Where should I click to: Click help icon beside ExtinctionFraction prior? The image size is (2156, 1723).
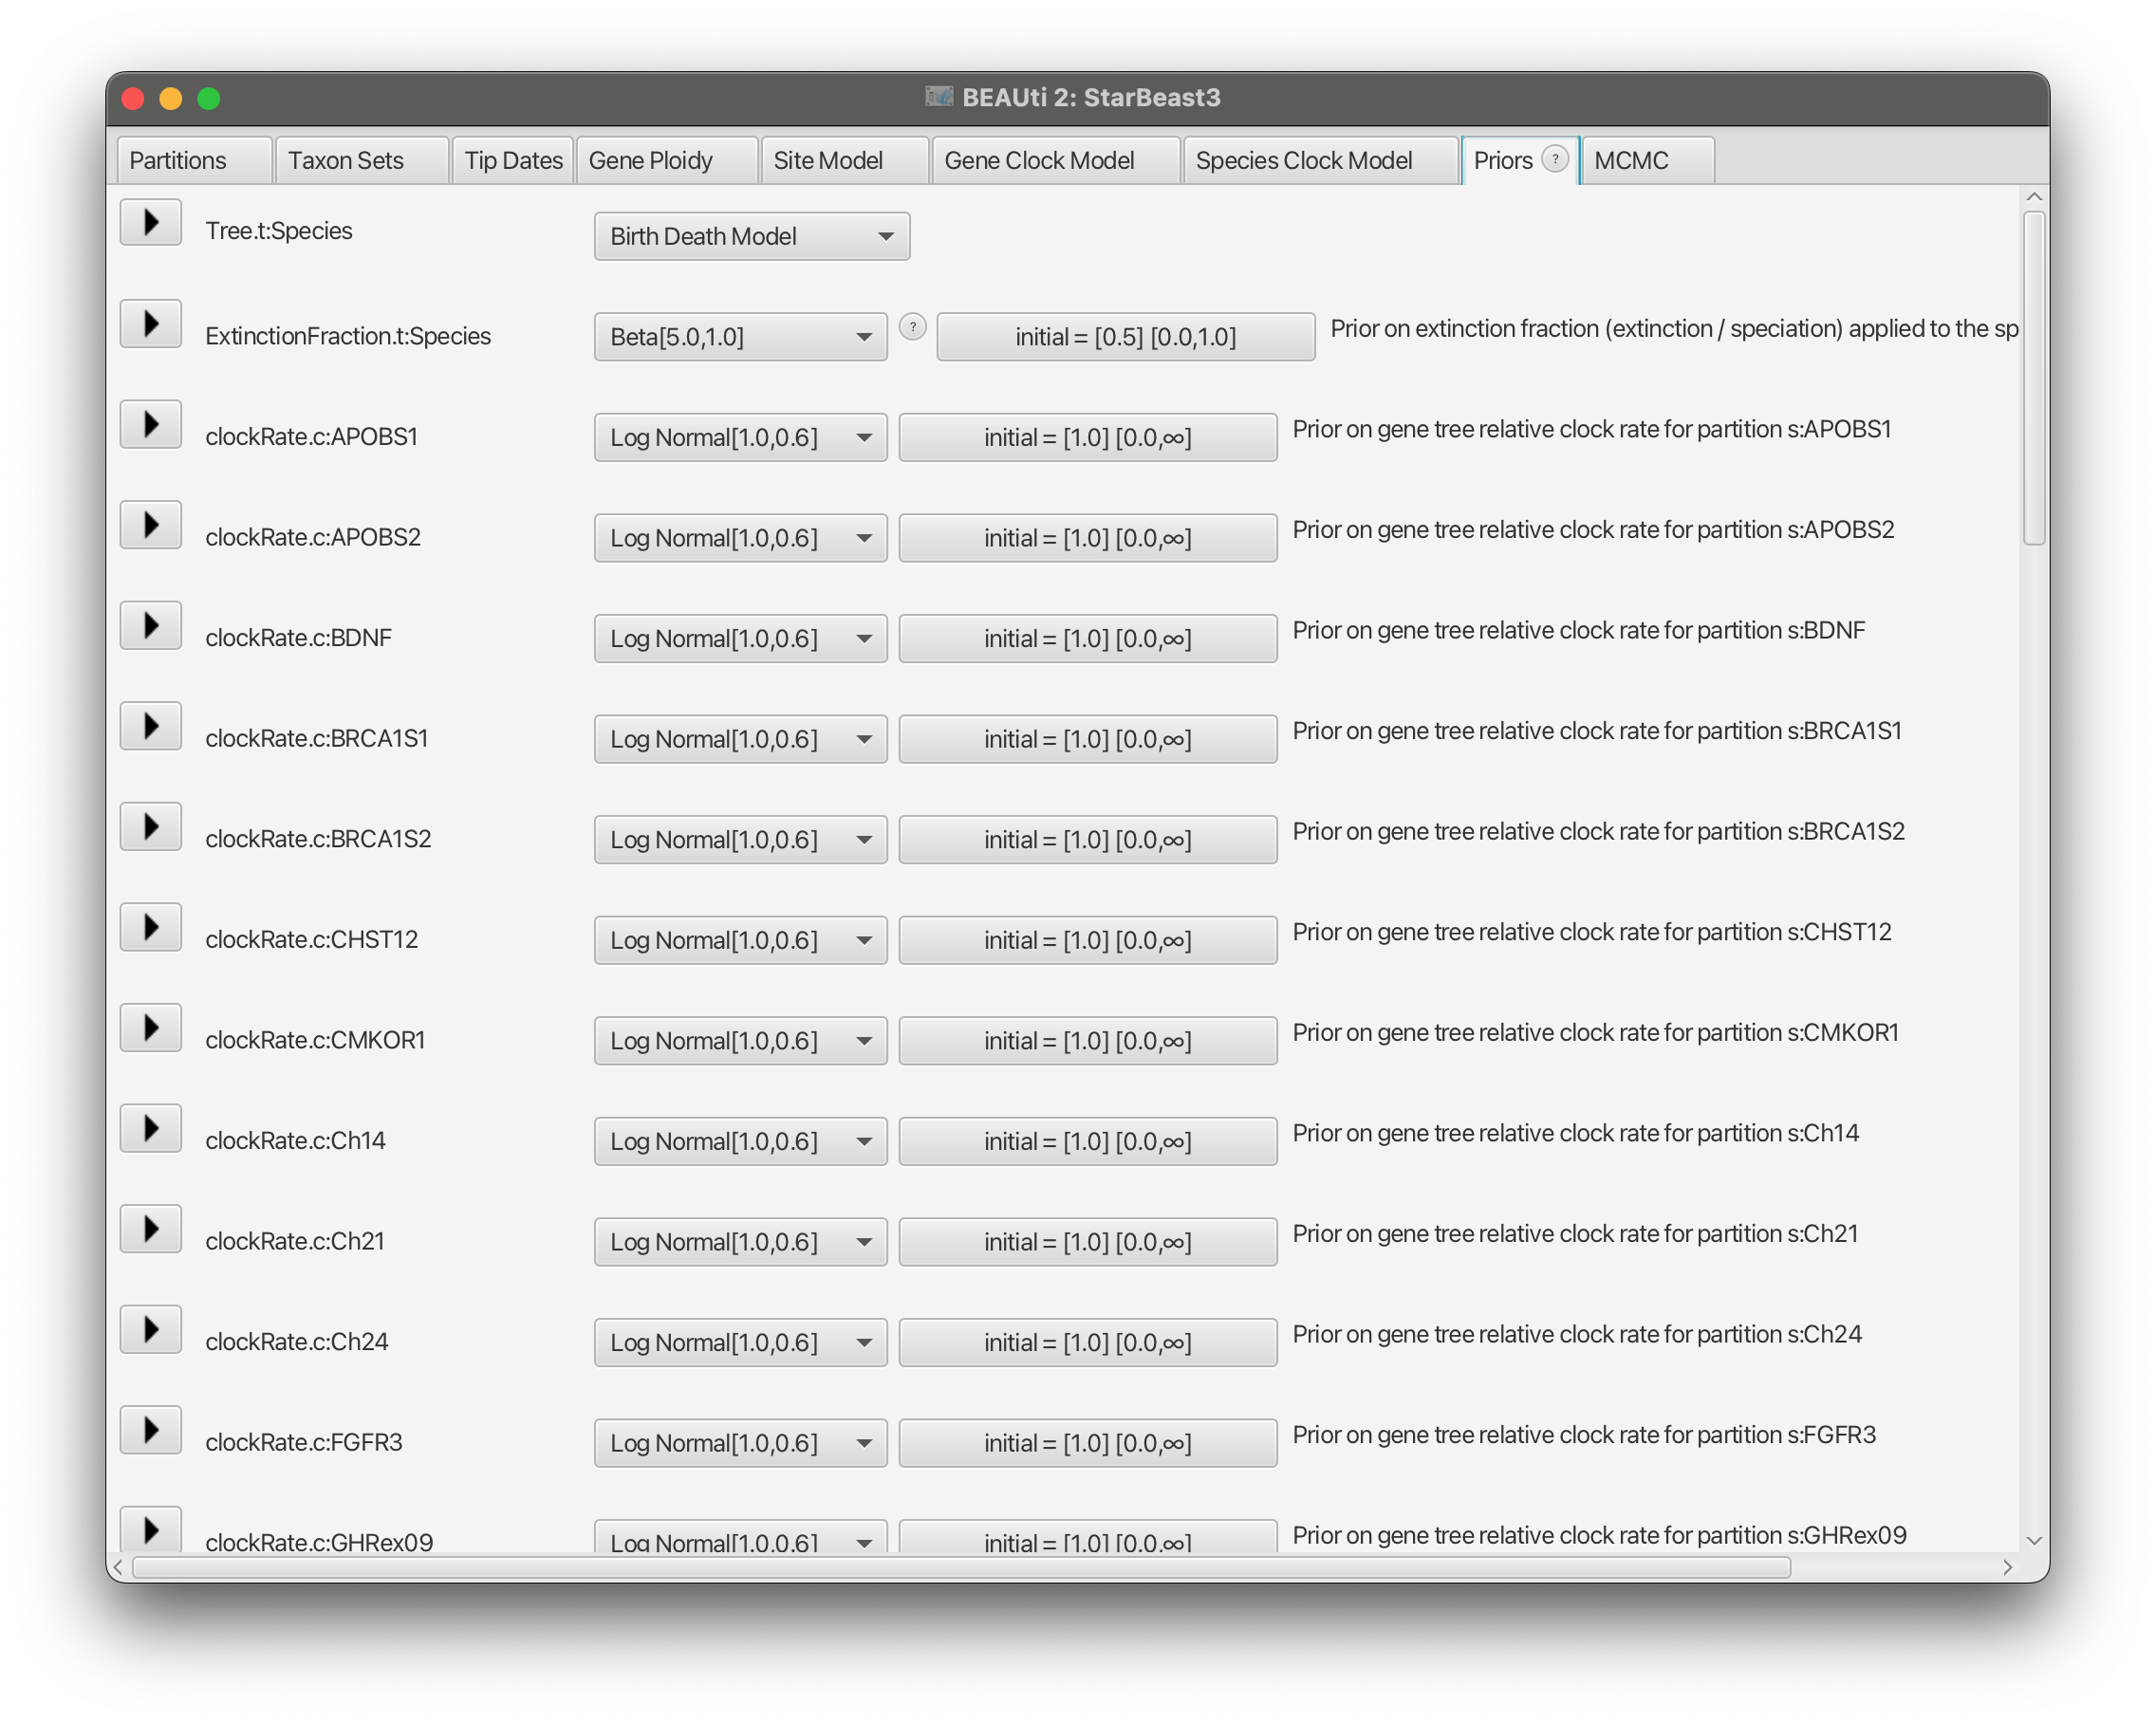pos(912,327)
